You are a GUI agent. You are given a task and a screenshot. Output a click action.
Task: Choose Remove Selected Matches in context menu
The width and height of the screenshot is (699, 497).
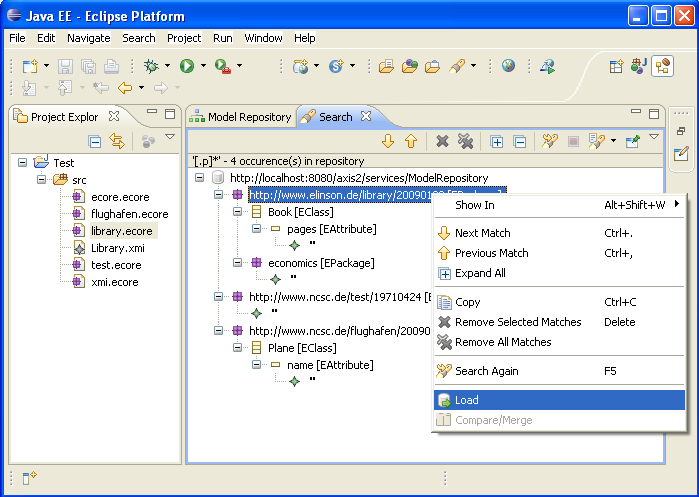pyautogui.click(x=559, y=322)
